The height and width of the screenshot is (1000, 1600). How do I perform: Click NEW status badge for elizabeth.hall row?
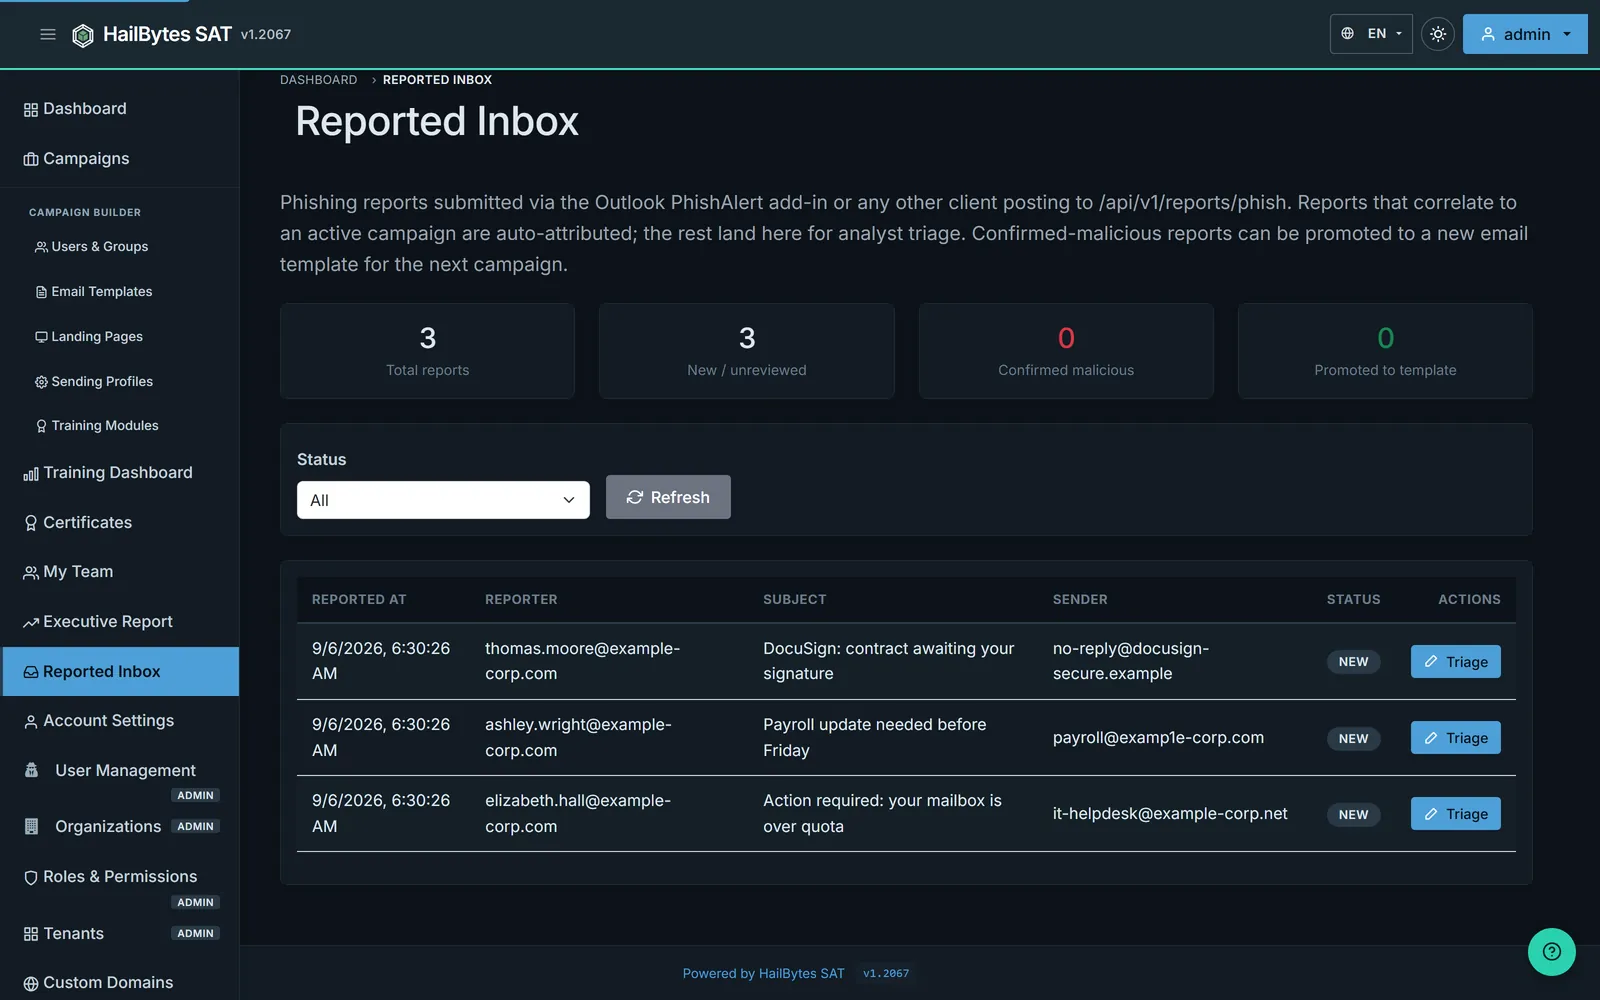pyautogui.click(x=1353, y=815)
